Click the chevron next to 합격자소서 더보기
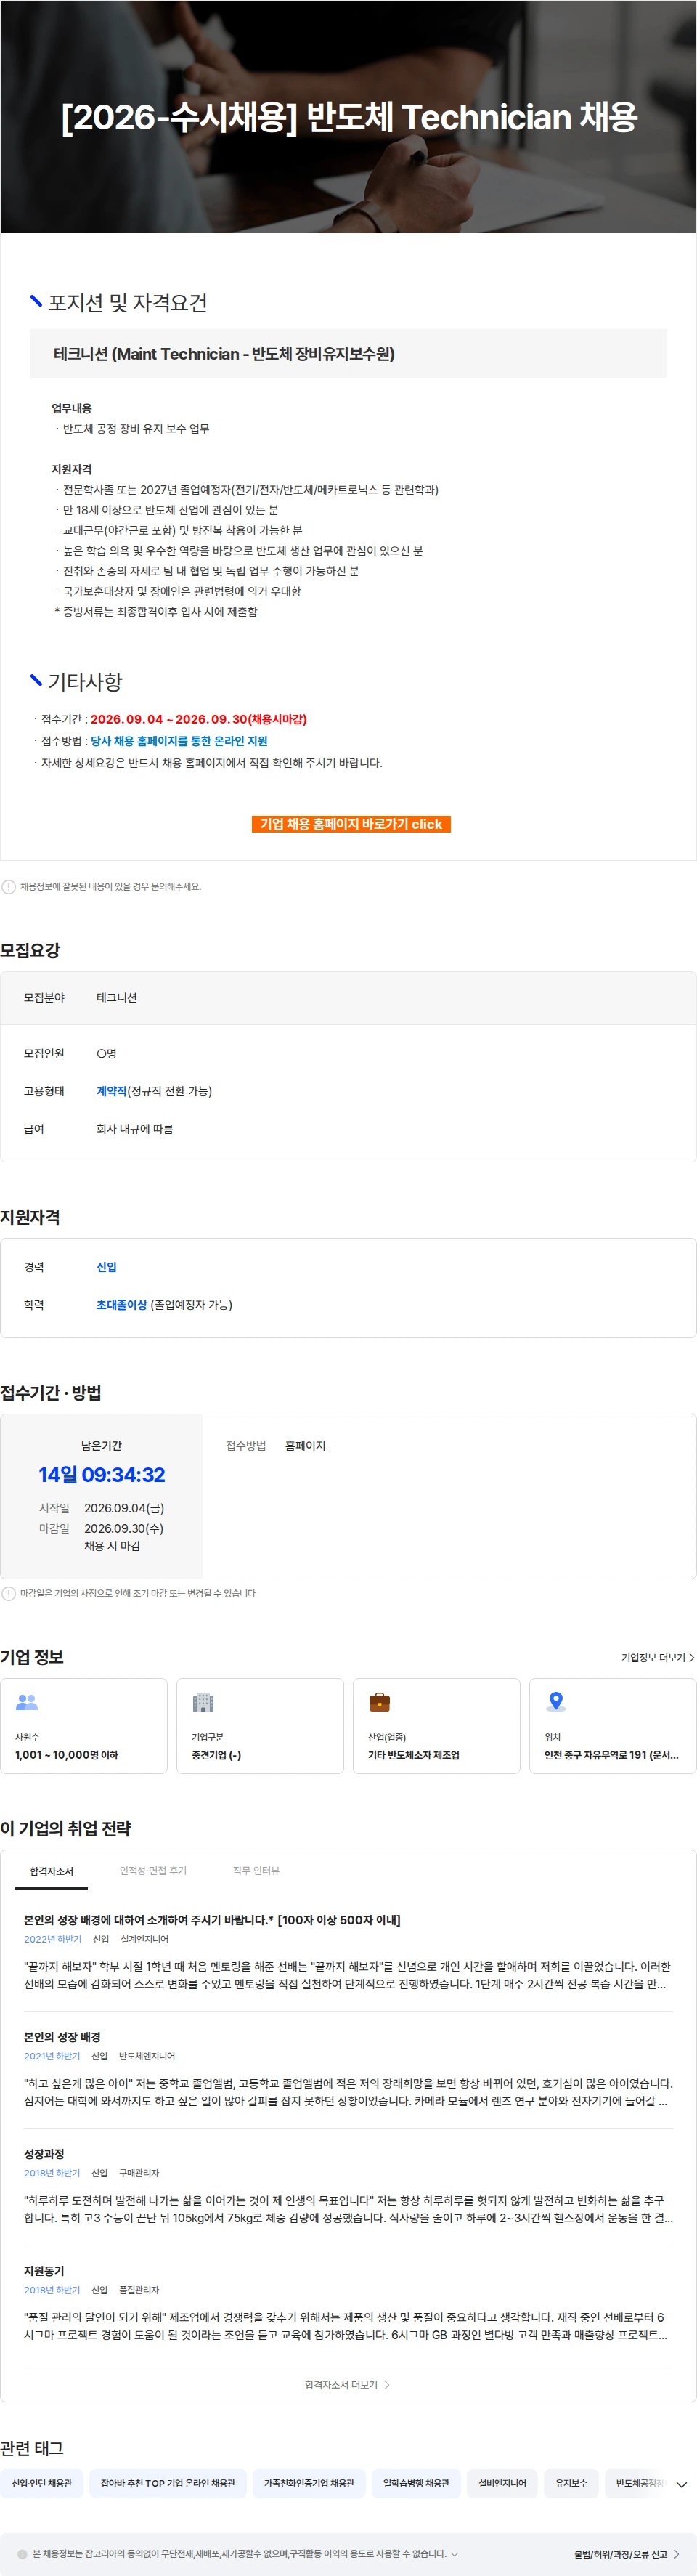Screen dimensions: 697x2576 387,2385
